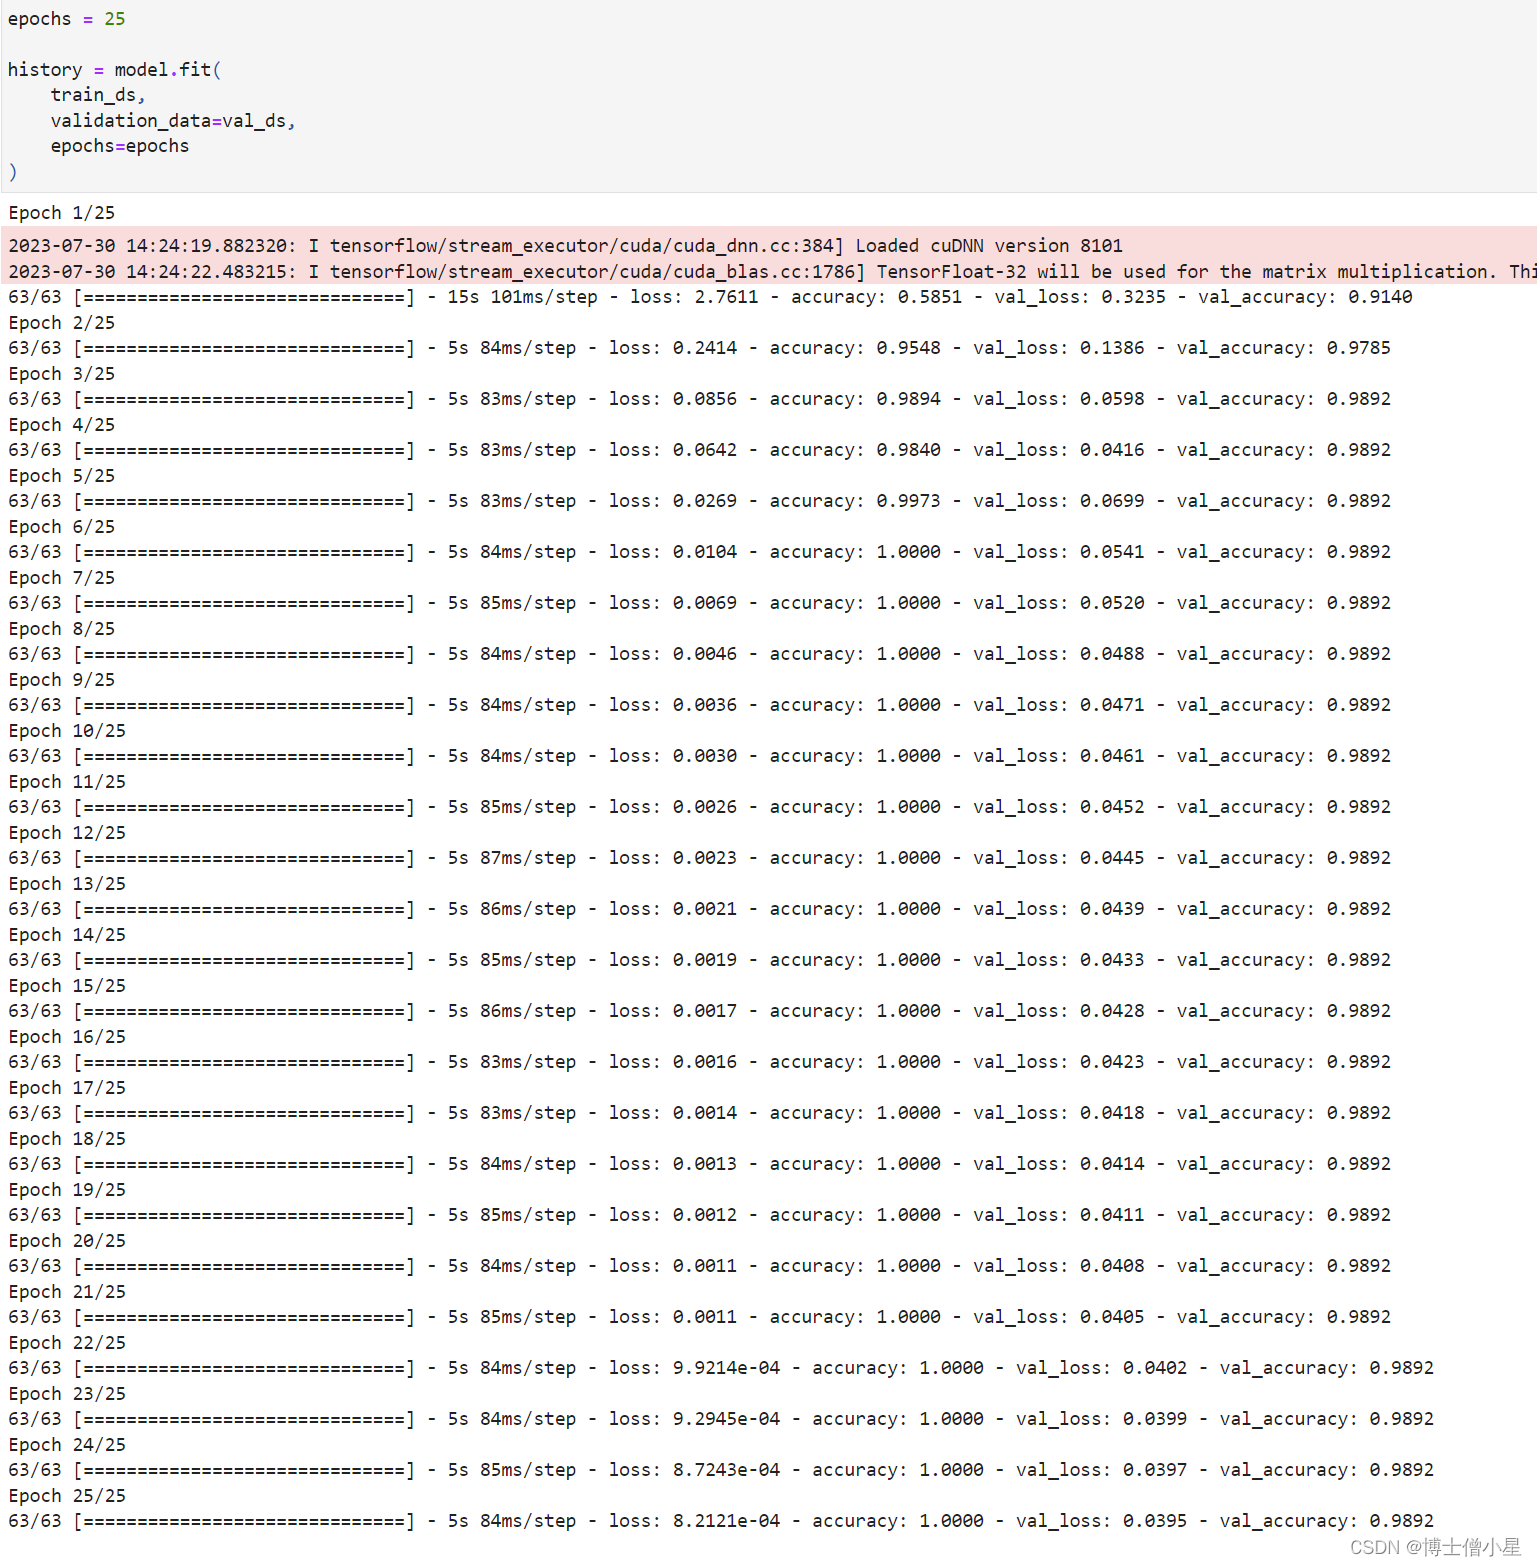Image resolution: width=1537 pixels, height=1566 pixels.
Task: Click the loss value 0.0069
Action: 705,603
